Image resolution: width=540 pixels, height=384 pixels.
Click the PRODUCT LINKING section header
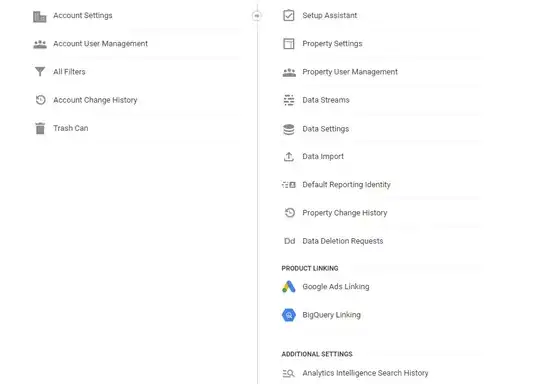(310, 268)
